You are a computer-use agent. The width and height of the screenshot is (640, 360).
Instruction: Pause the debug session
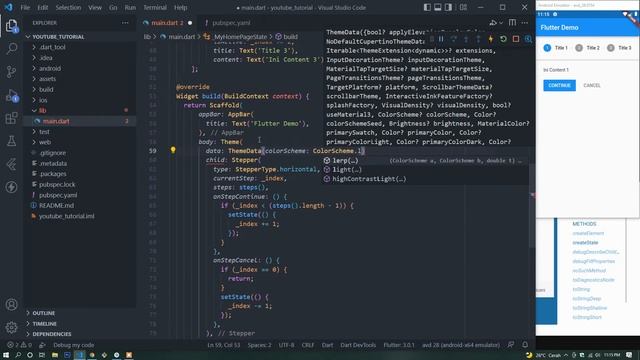(441, 39)
